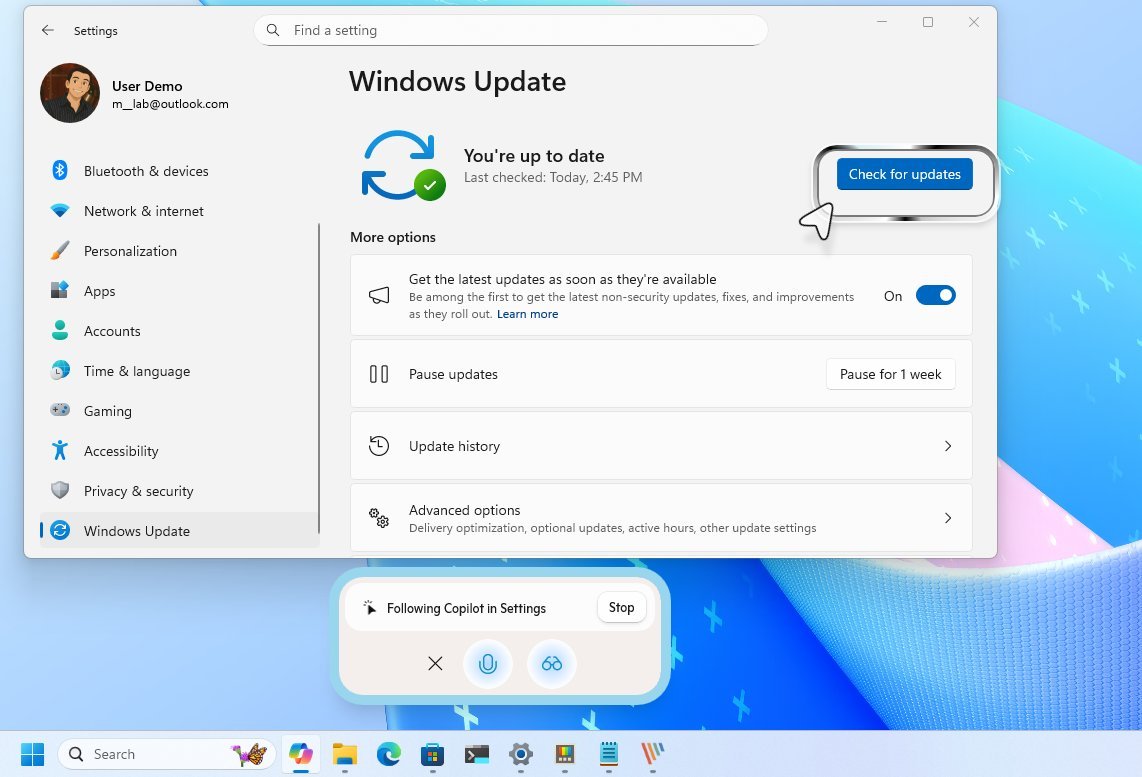The width and height of the screenshot is (1142, 777).
Task: Click the Windows Start button
Action: tap(33, 754)
